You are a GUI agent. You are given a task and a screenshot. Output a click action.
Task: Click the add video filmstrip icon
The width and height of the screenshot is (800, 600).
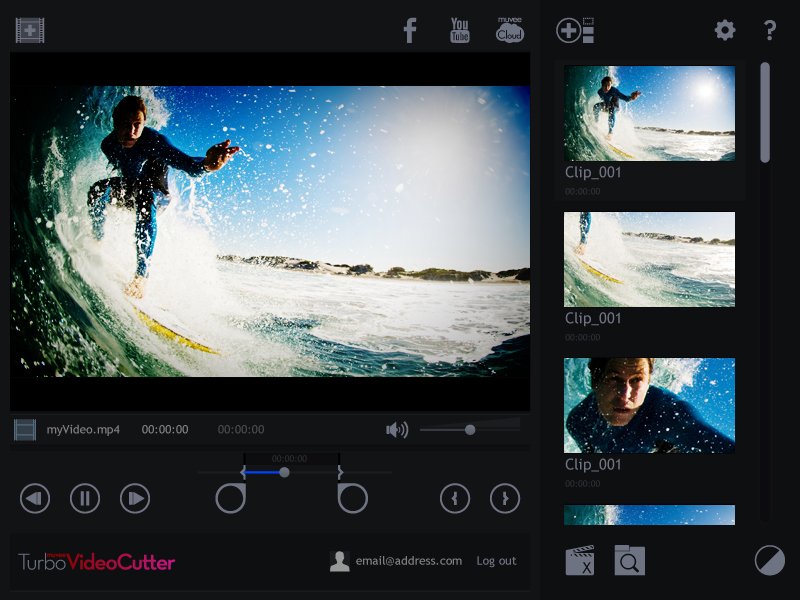(30, 30)
